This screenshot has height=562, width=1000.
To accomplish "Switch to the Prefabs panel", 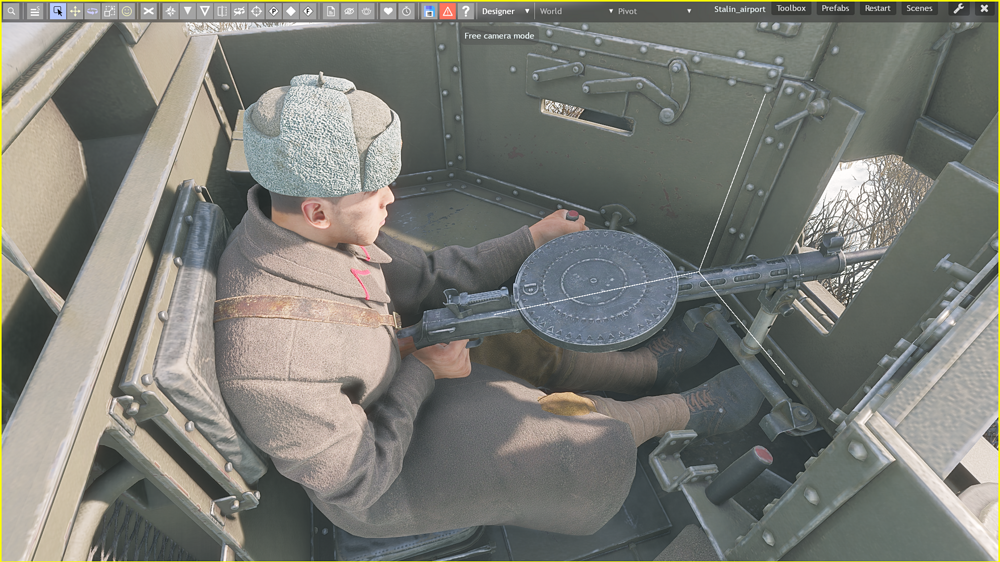I will coord(835,9).
